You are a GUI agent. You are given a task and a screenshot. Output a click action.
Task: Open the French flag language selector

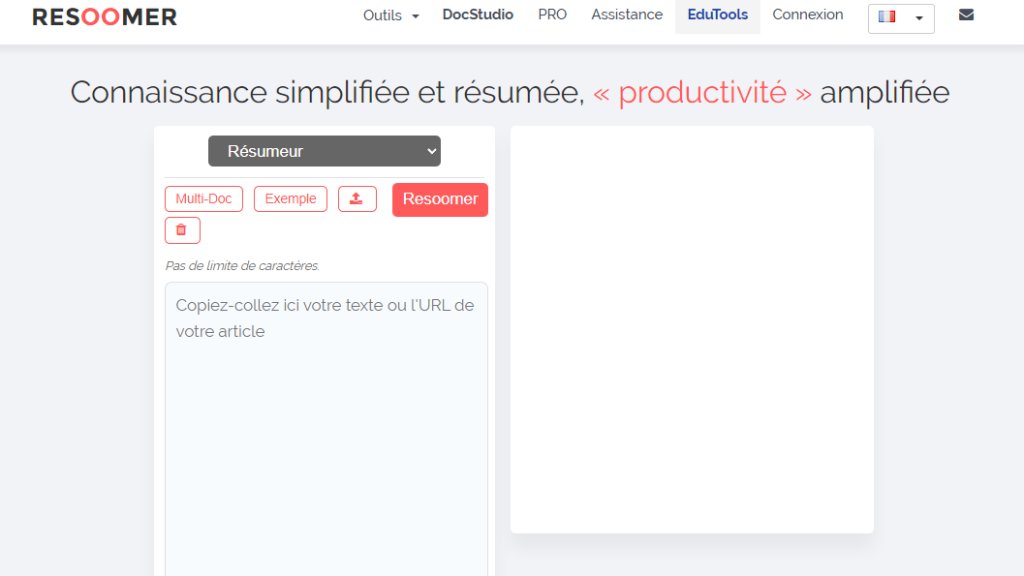pyautogui.click(x=901, y=18)
